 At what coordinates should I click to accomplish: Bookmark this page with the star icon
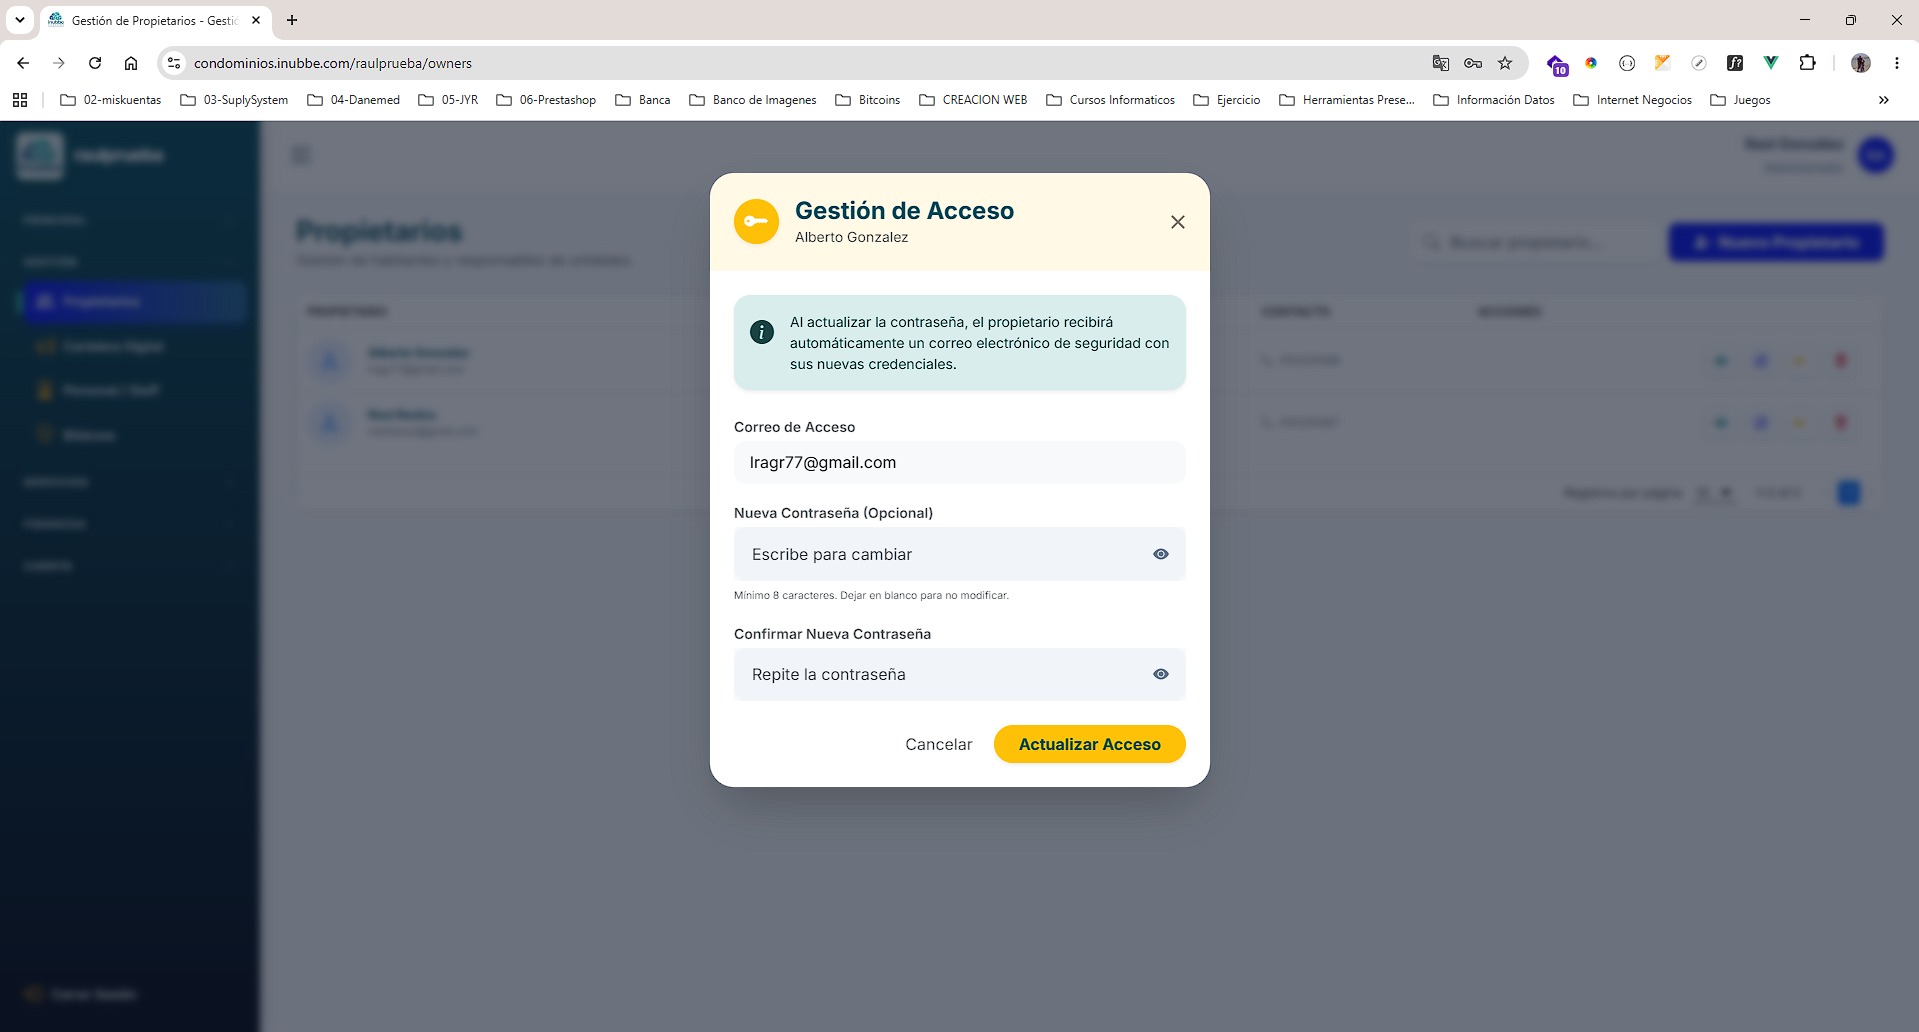tap(1505, 63)
